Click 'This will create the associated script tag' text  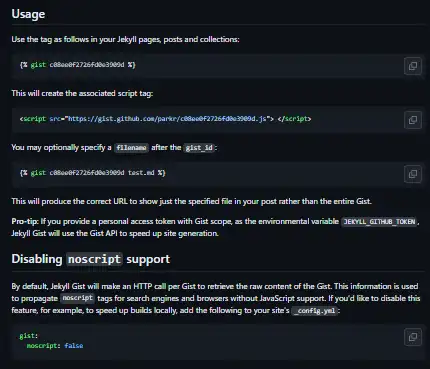(82, 93)
